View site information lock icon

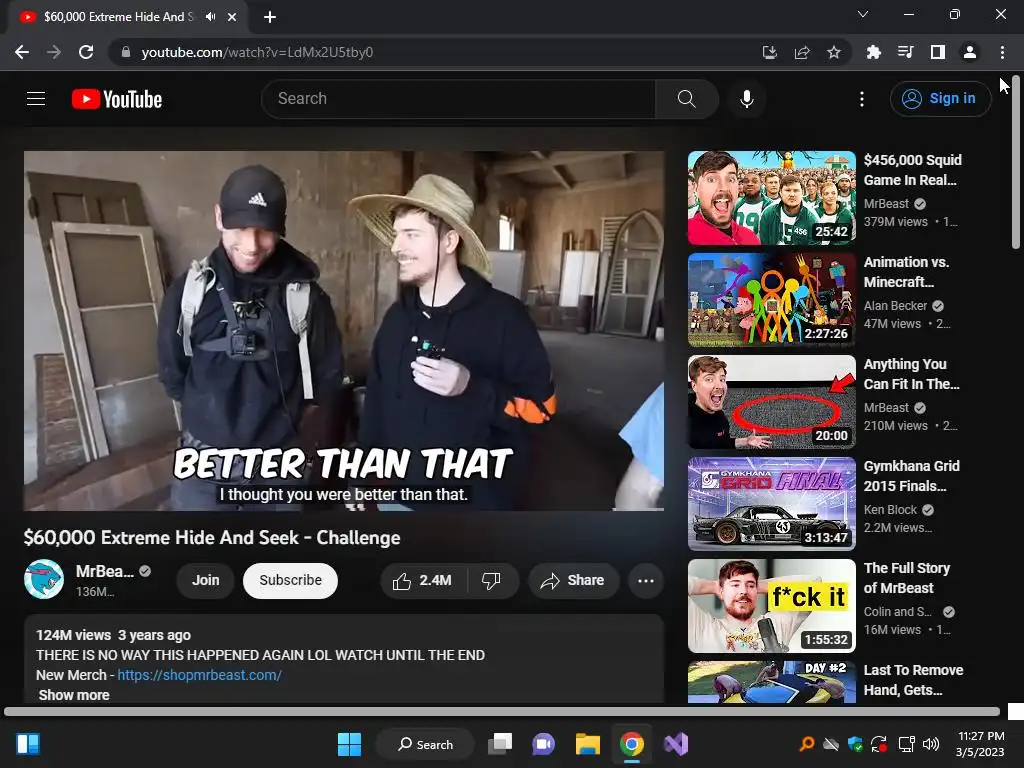[x=126, y=52]
